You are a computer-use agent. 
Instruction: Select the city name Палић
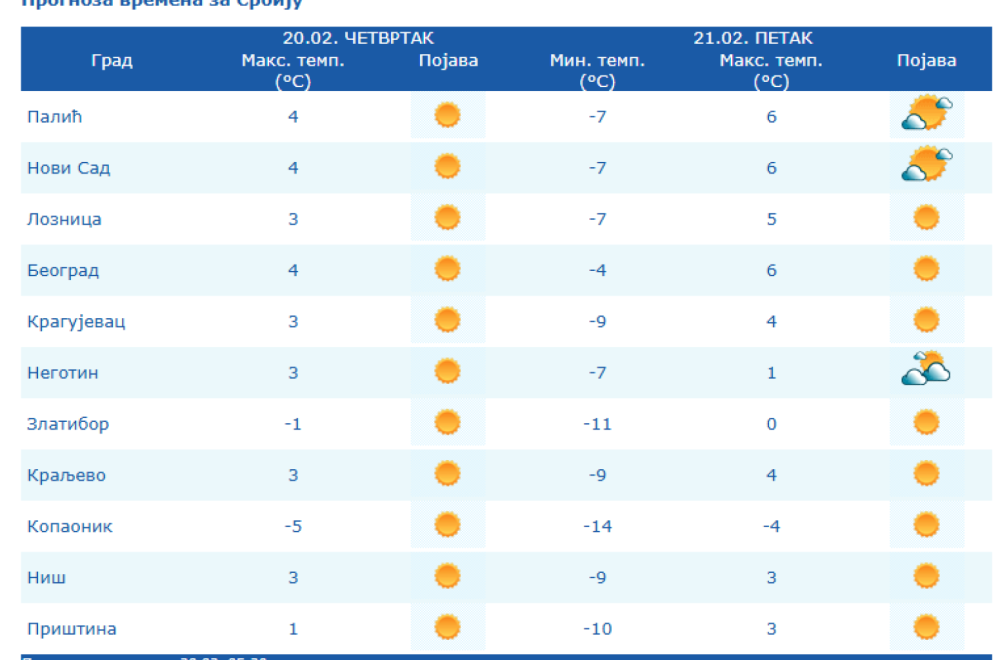53,117
